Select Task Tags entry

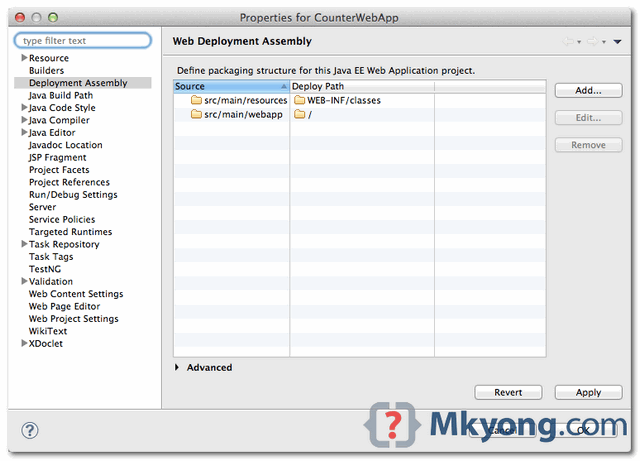click(x=51, y=256)
